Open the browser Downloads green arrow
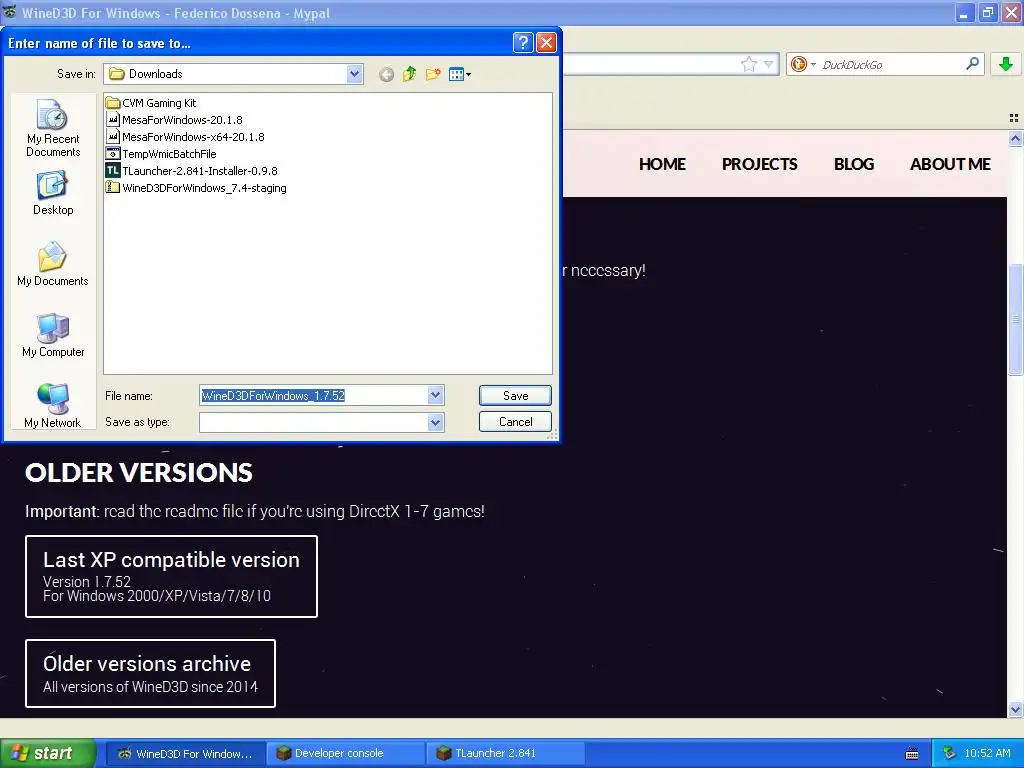The image size is (1024, 768). (x=1006, y=64)
